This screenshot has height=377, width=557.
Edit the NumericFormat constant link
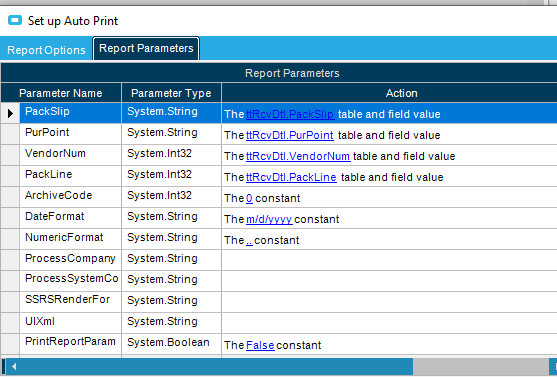pyautogui.click(x=249, y=241)
